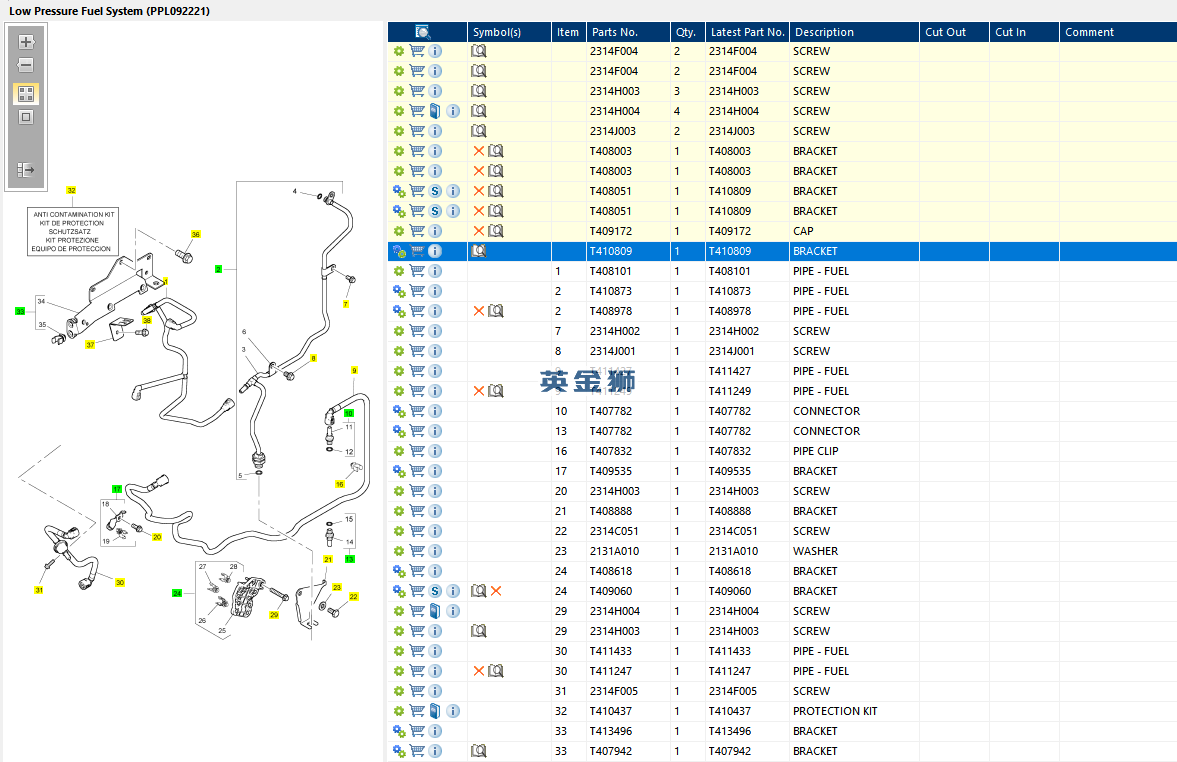Click the Cut In column header

coord(1024,32)
